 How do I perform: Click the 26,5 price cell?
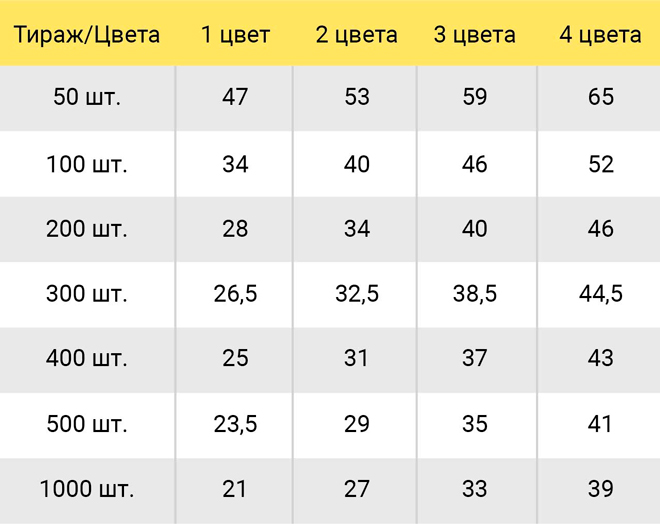coord(235,294)
